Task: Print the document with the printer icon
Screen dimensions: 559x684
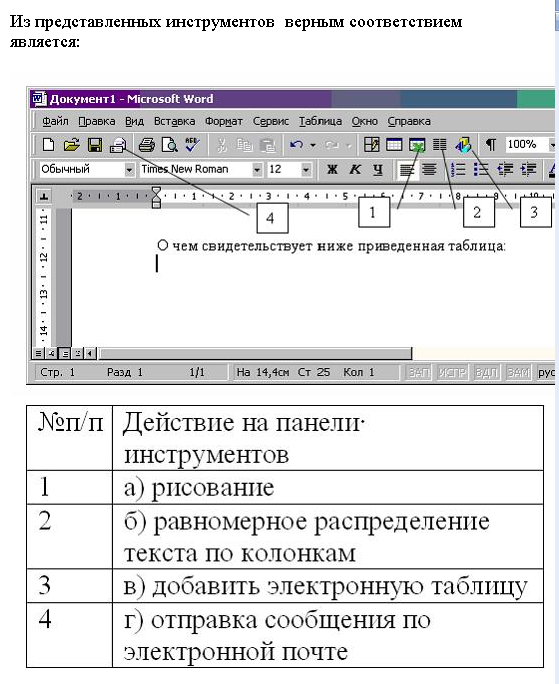Action: click(x=146, y=144)
